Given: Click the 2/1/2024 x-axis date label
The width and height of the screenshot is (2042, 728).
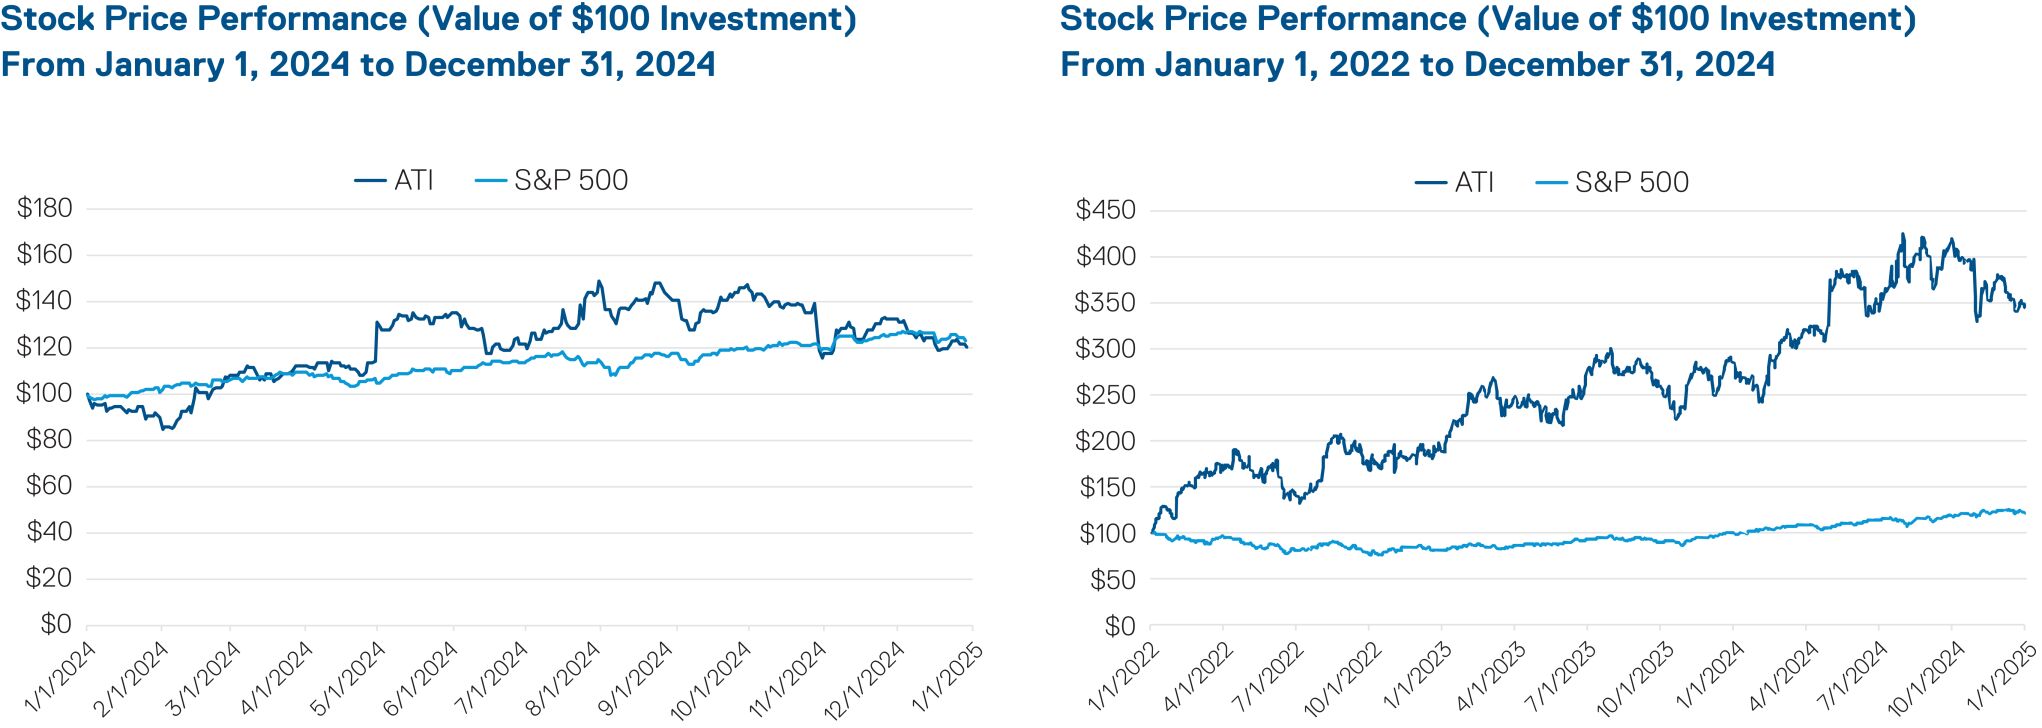Looking at the screenshot, I should coord(131,679).
